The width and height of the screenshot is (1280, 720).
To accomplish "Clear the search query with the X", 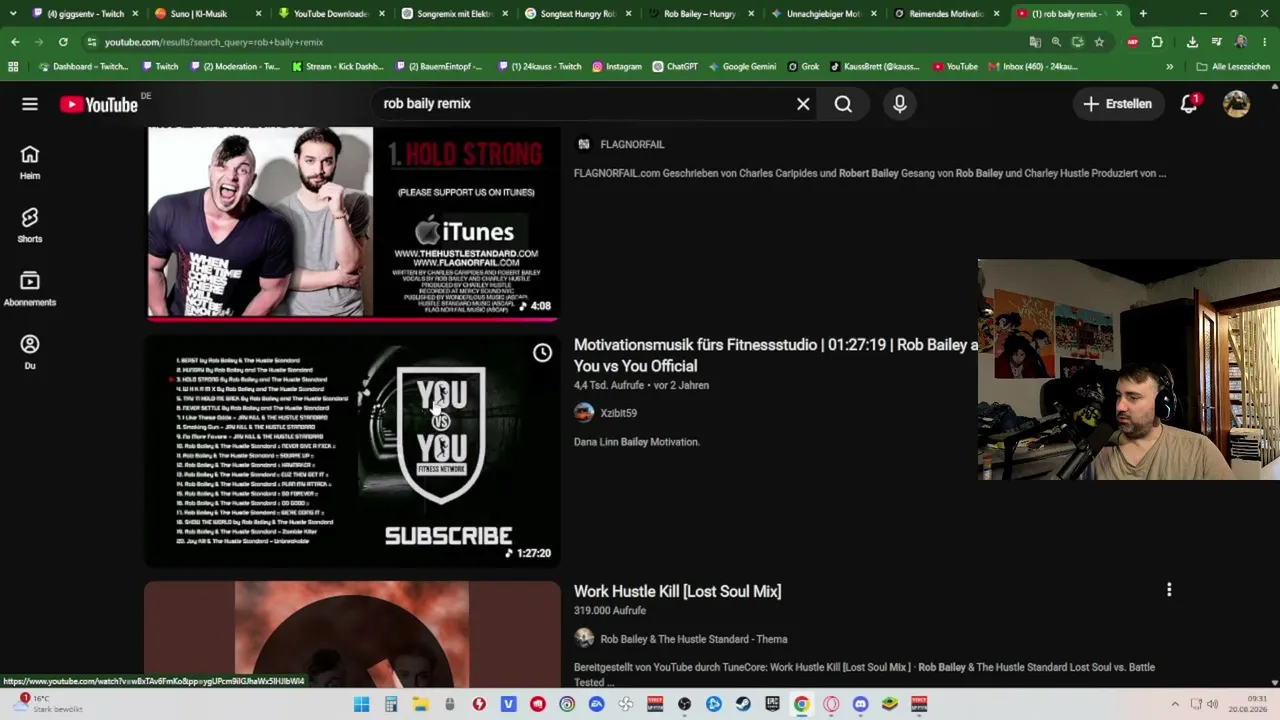I will 803,104.
